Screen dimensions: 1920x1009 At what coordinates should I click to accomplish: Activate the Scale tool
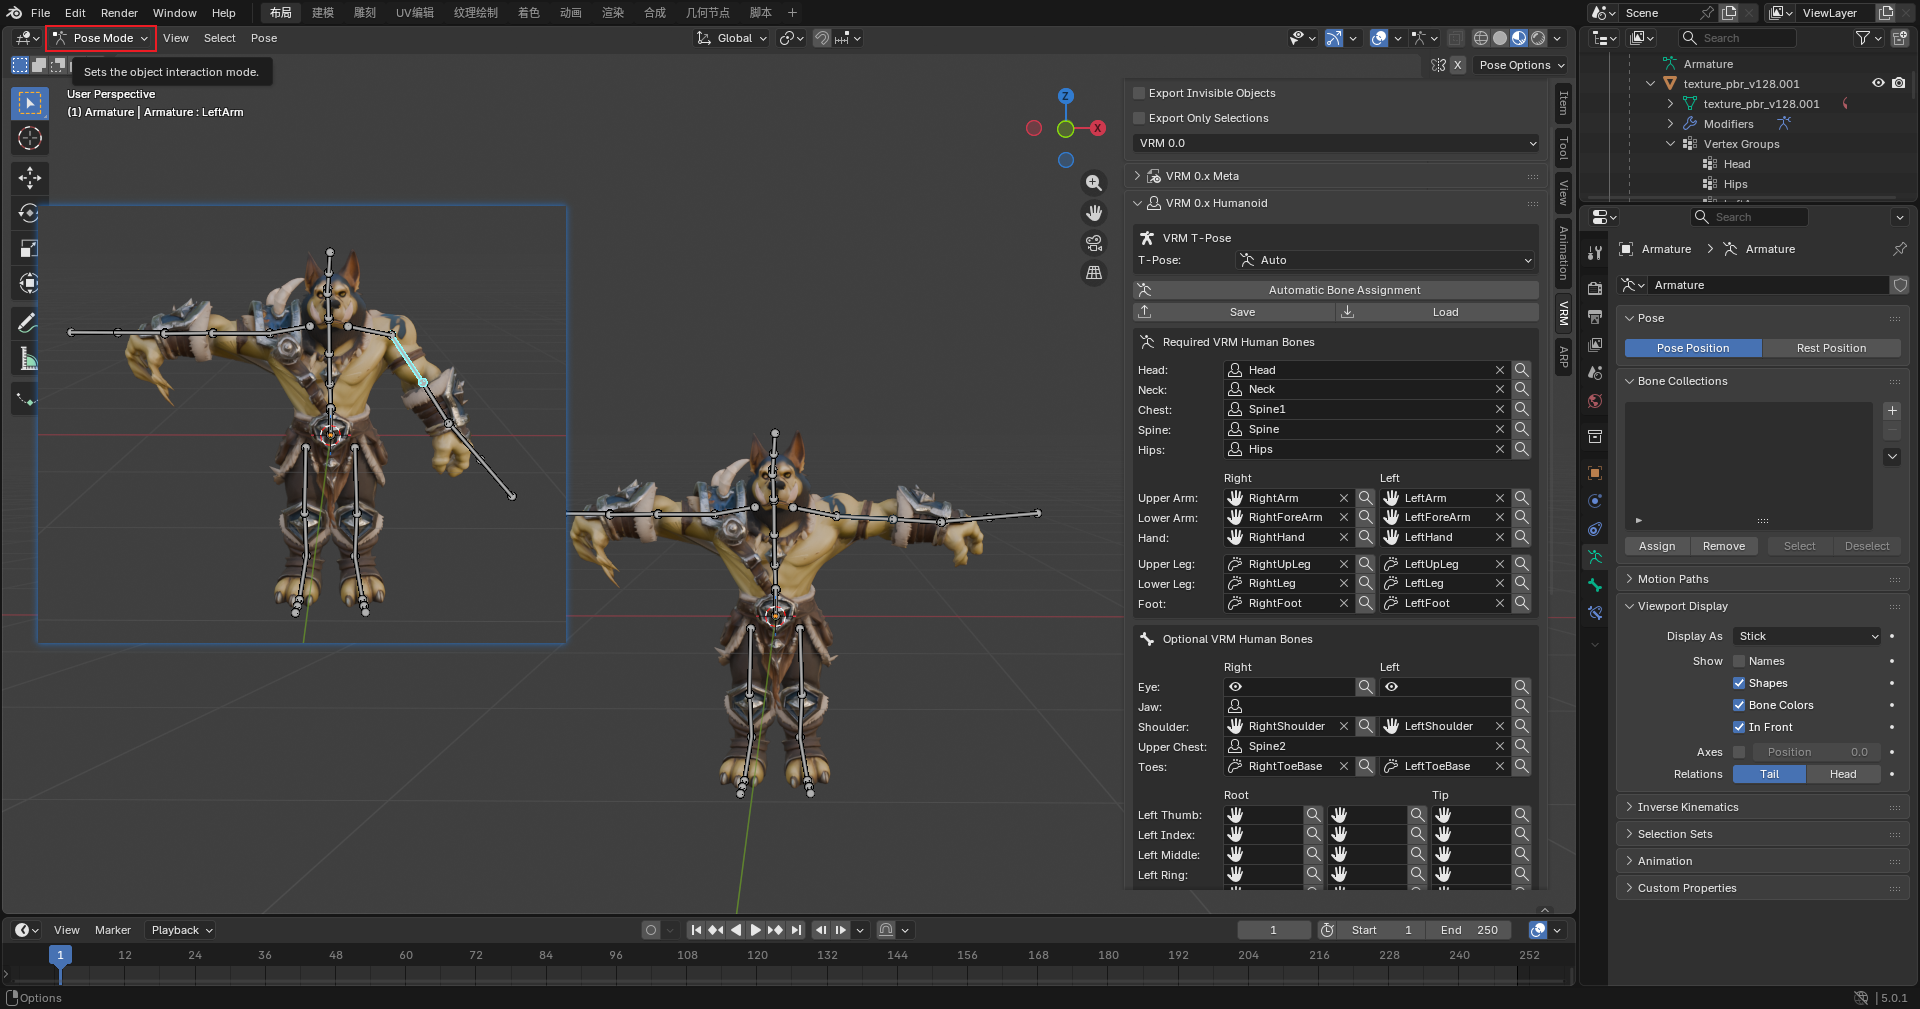click(30, 248)
